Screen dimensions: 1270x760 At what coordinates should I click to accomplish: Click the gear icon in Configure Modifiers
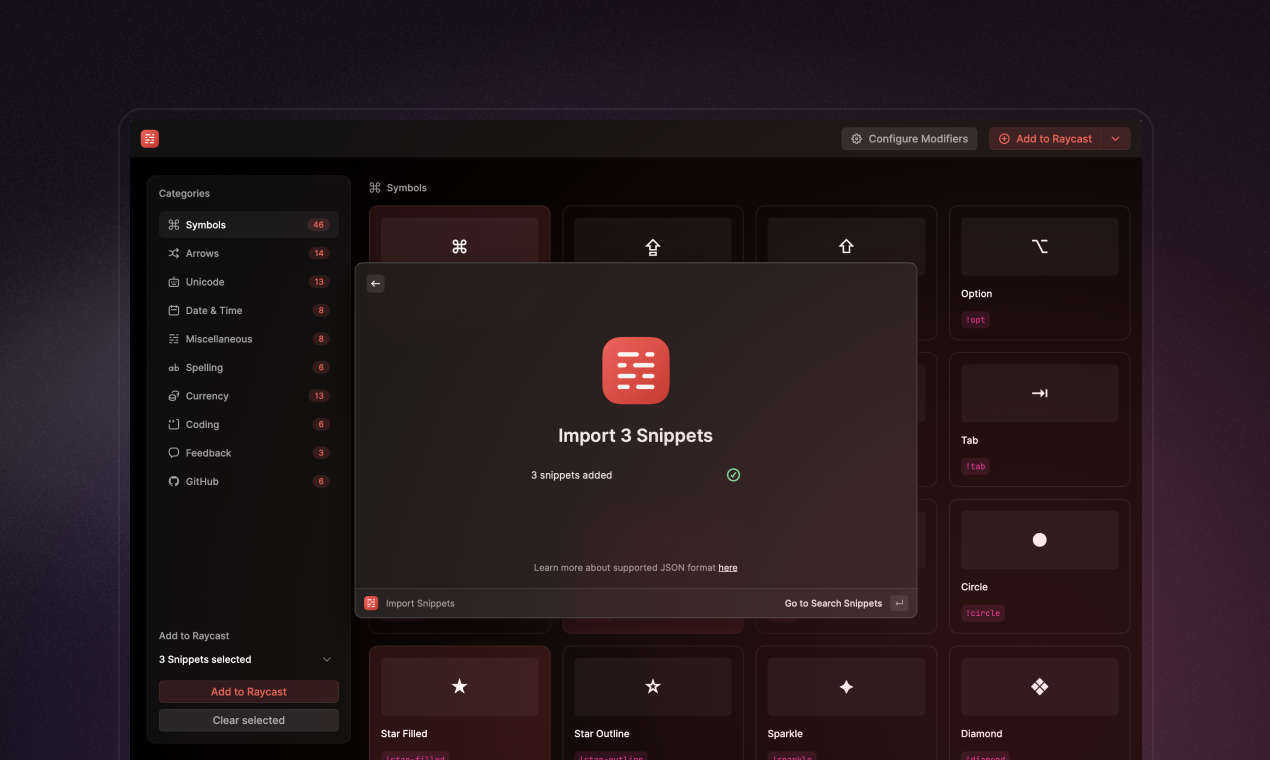(x=856, y=139)
